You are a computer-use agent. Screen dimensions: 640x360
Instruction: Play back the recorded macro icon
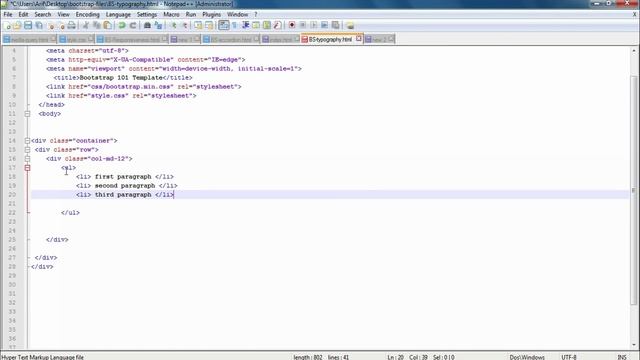(x=313, y=25)
